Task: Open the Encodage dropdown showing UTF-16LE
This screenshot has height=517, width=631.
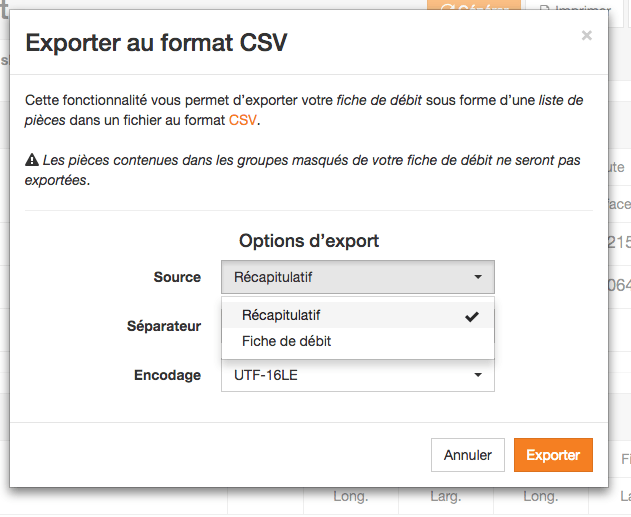Action: point(358,375)
